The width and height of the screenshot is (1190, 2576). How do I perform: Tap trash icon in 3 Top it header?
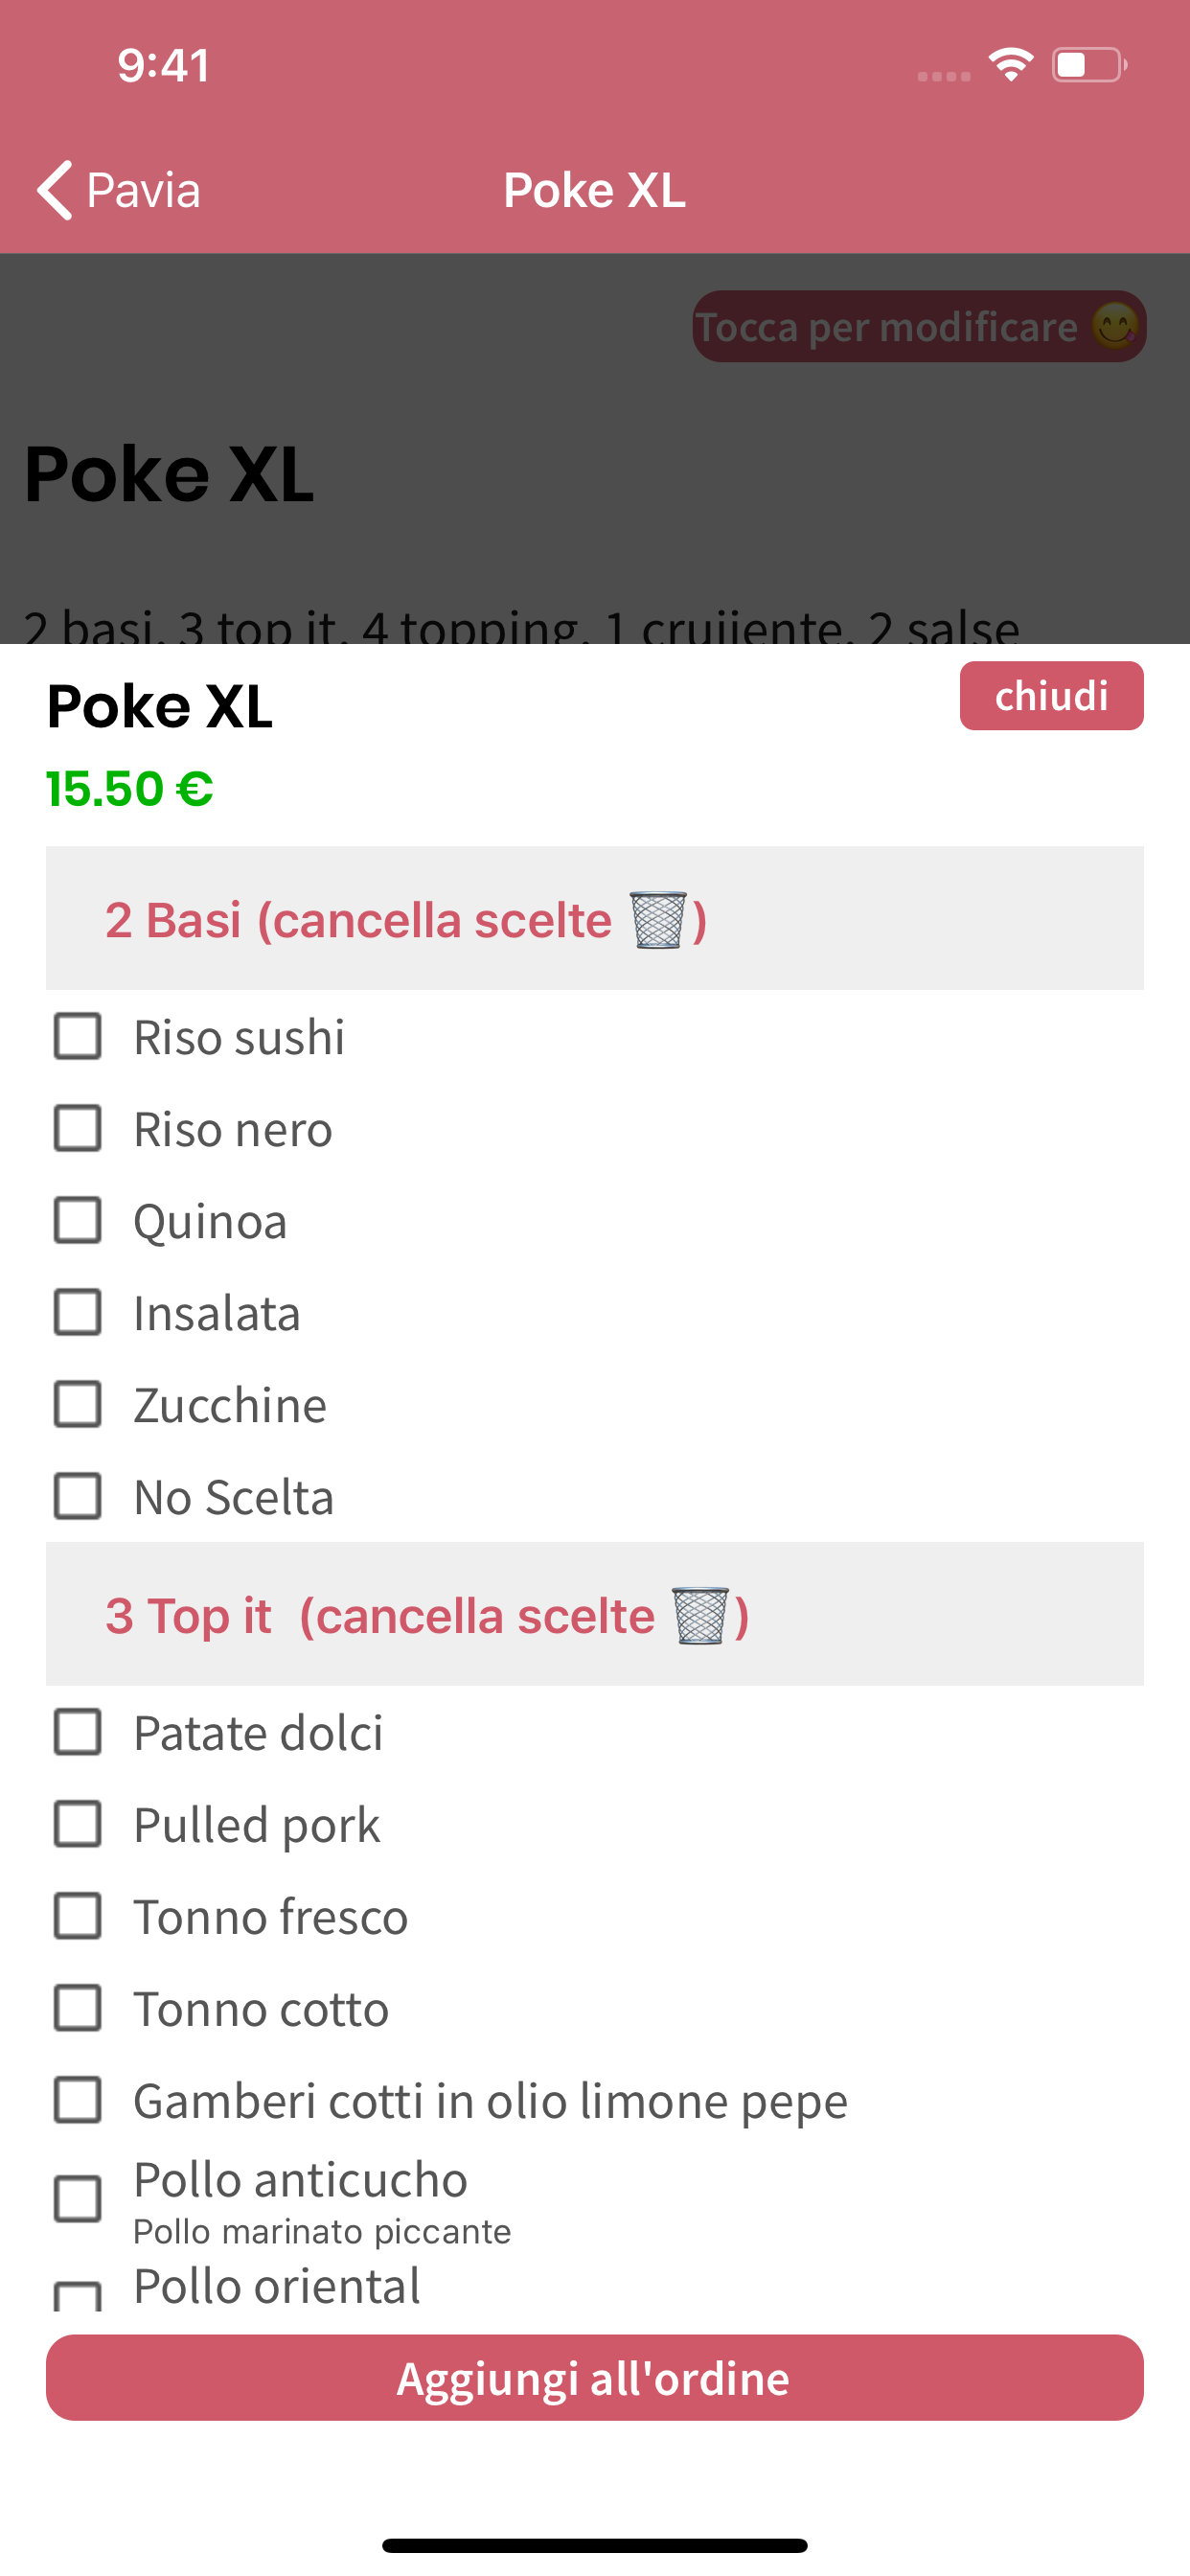tap(700, 1616)
